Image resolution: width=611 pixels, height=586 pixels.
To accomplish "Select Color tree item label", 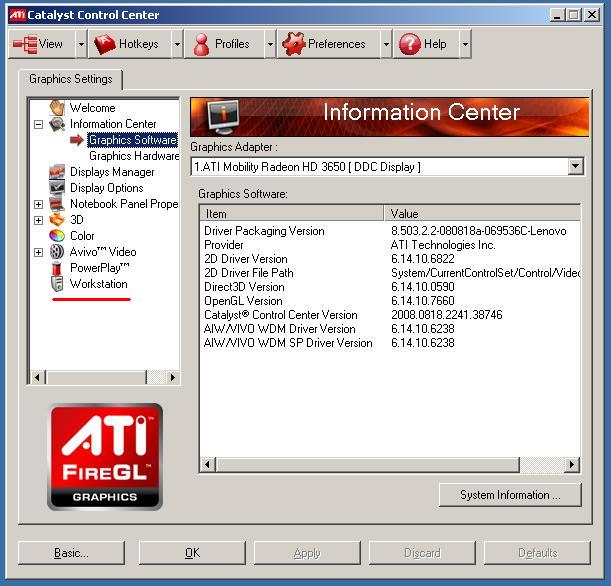I will [x=82, y=236].
